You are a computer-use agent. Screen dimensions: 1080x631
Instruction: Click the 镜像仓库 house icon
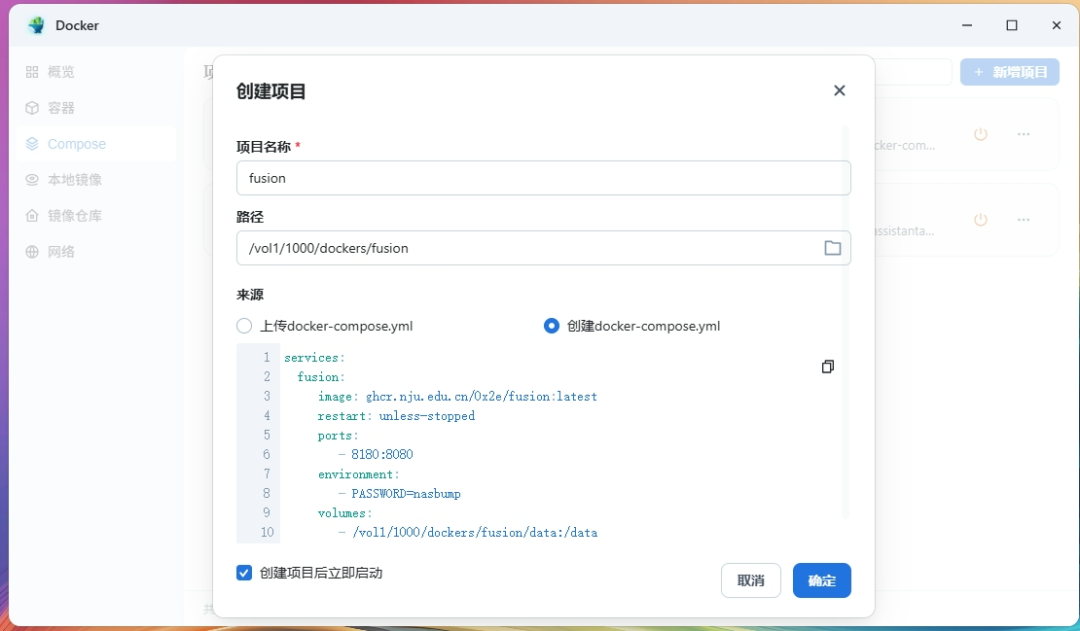(x=32, y=216)
